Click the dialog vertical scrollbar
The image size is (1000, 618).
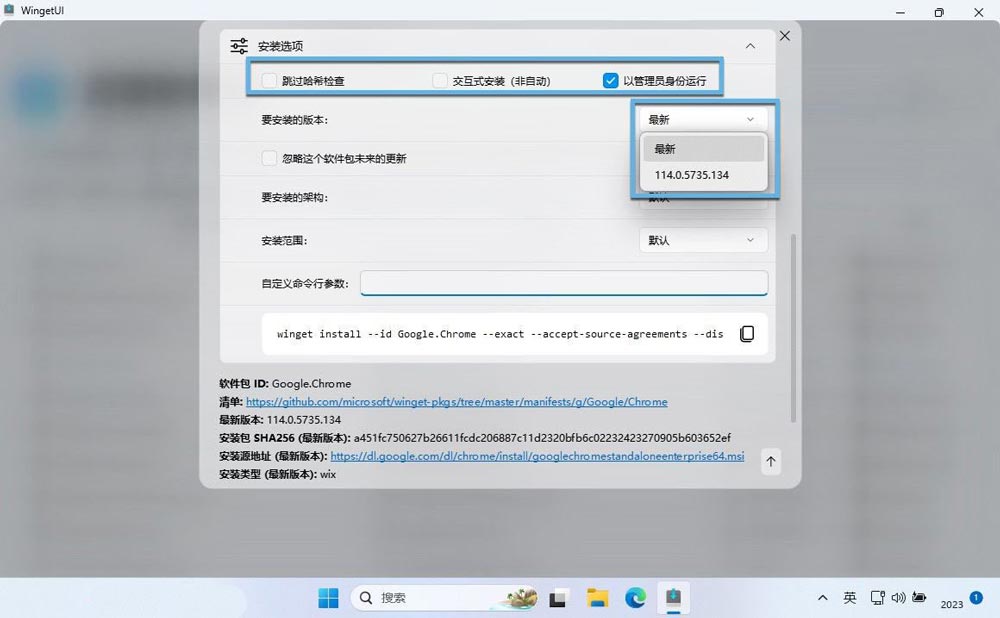(x=793, y=328)
